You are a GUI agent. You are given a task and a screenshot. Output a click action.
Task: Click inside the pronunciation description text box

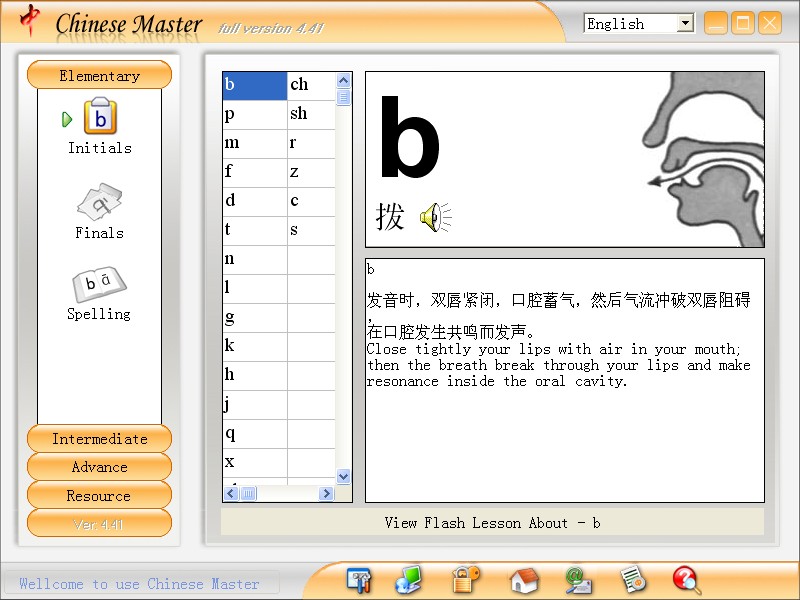[x=565, y=381]
